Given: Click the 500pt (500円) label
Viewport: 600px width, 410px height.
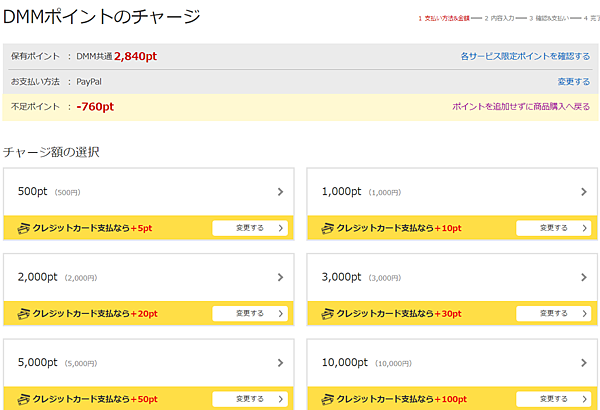Looking at the screenshot, I should [49, 191].
